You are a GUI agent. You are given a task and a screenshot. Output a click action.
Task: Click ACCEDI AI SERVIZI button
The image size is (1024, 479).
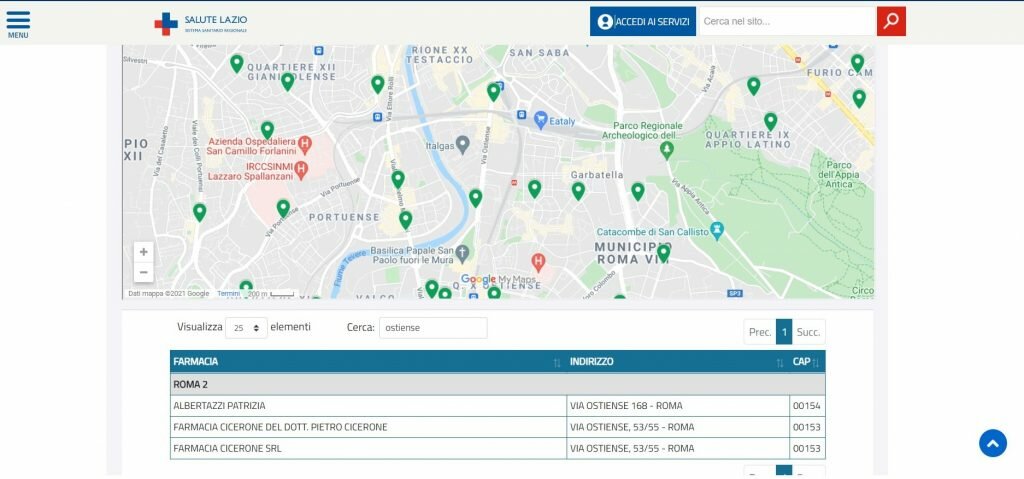point(642,21)
